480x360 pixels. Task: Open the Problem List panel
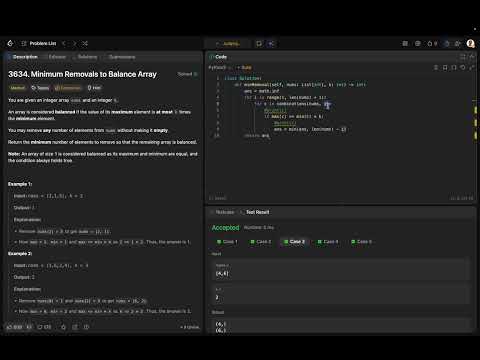coord(39,43)
